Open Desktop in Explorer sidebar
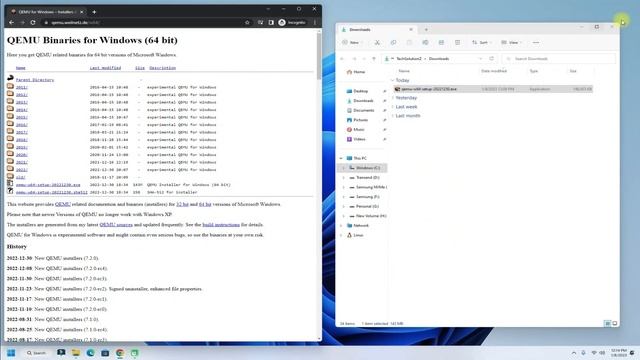 (x=358, y=91)
